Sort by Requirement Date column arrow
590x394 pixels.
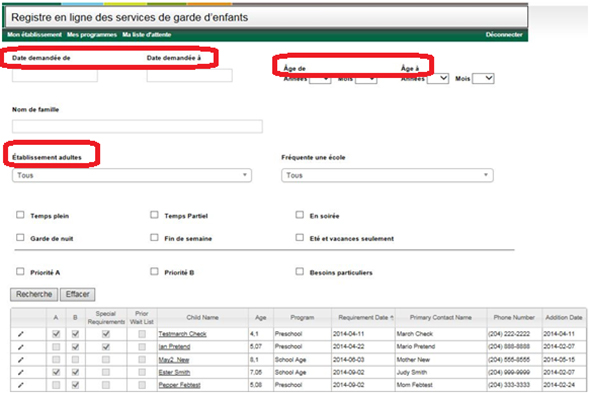coord(392,318)
